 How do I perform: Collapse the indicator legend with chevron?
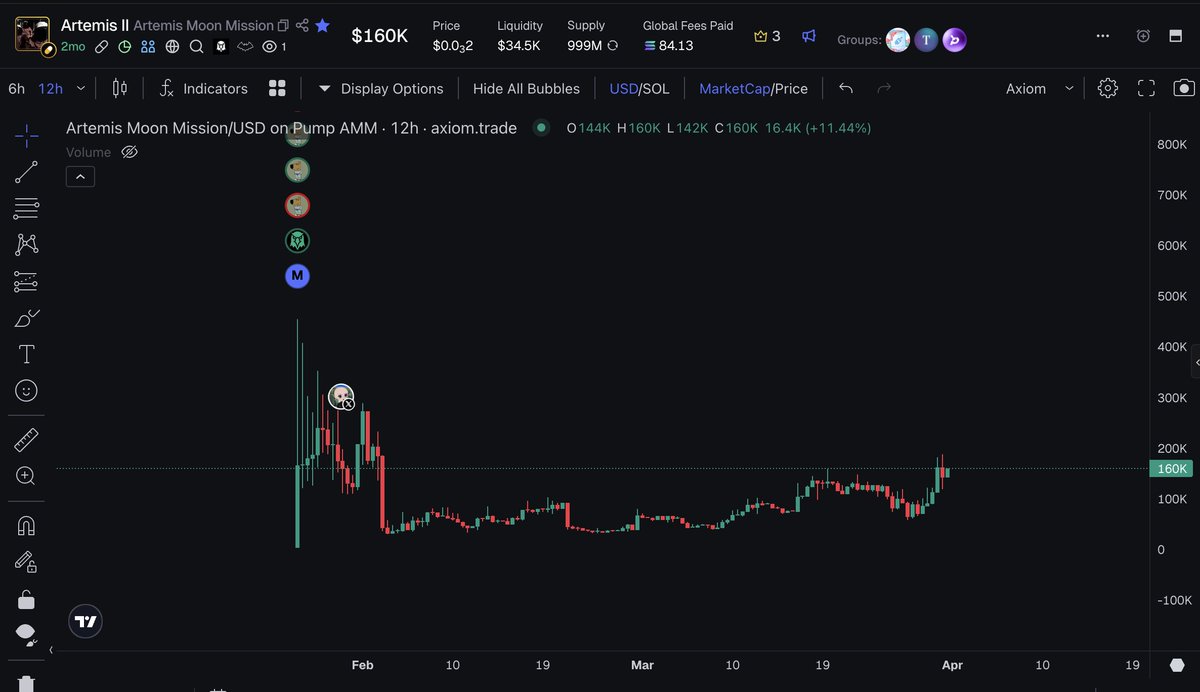(x=80, y=177)
